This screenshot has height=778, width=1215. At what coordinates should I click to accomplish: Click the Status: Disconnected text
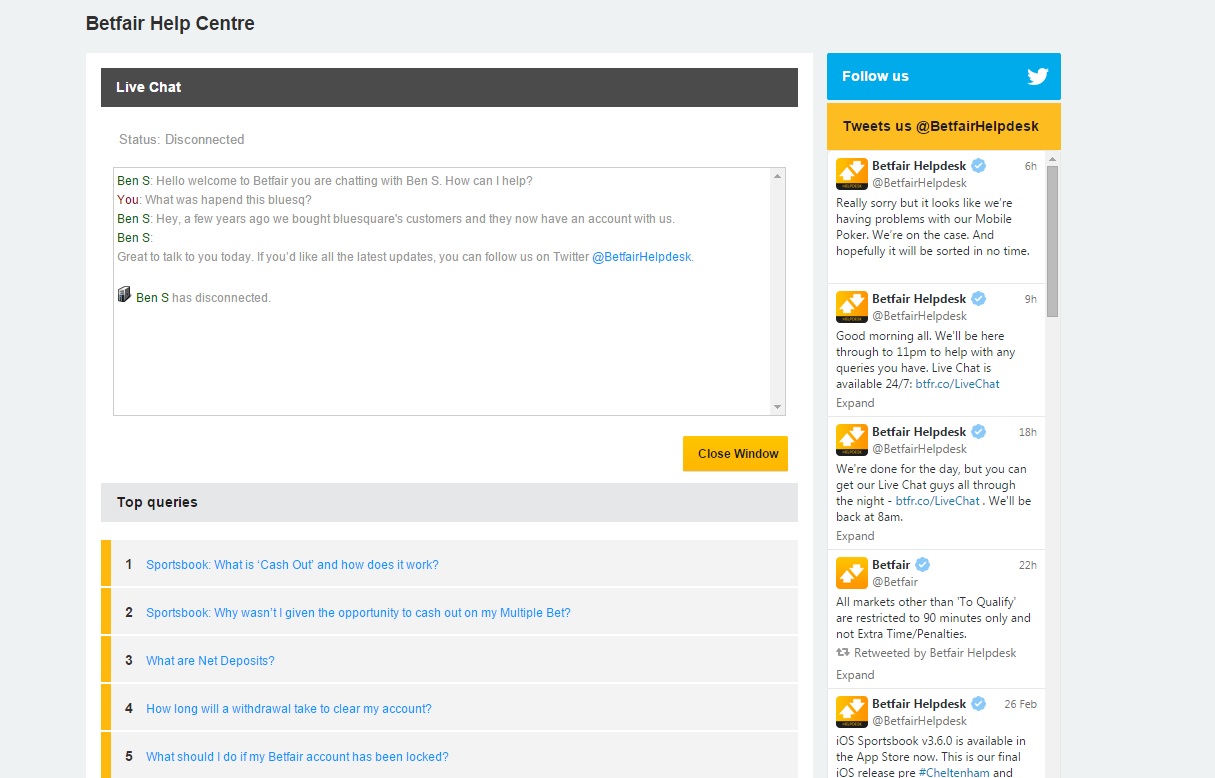[x=181, y=140]
